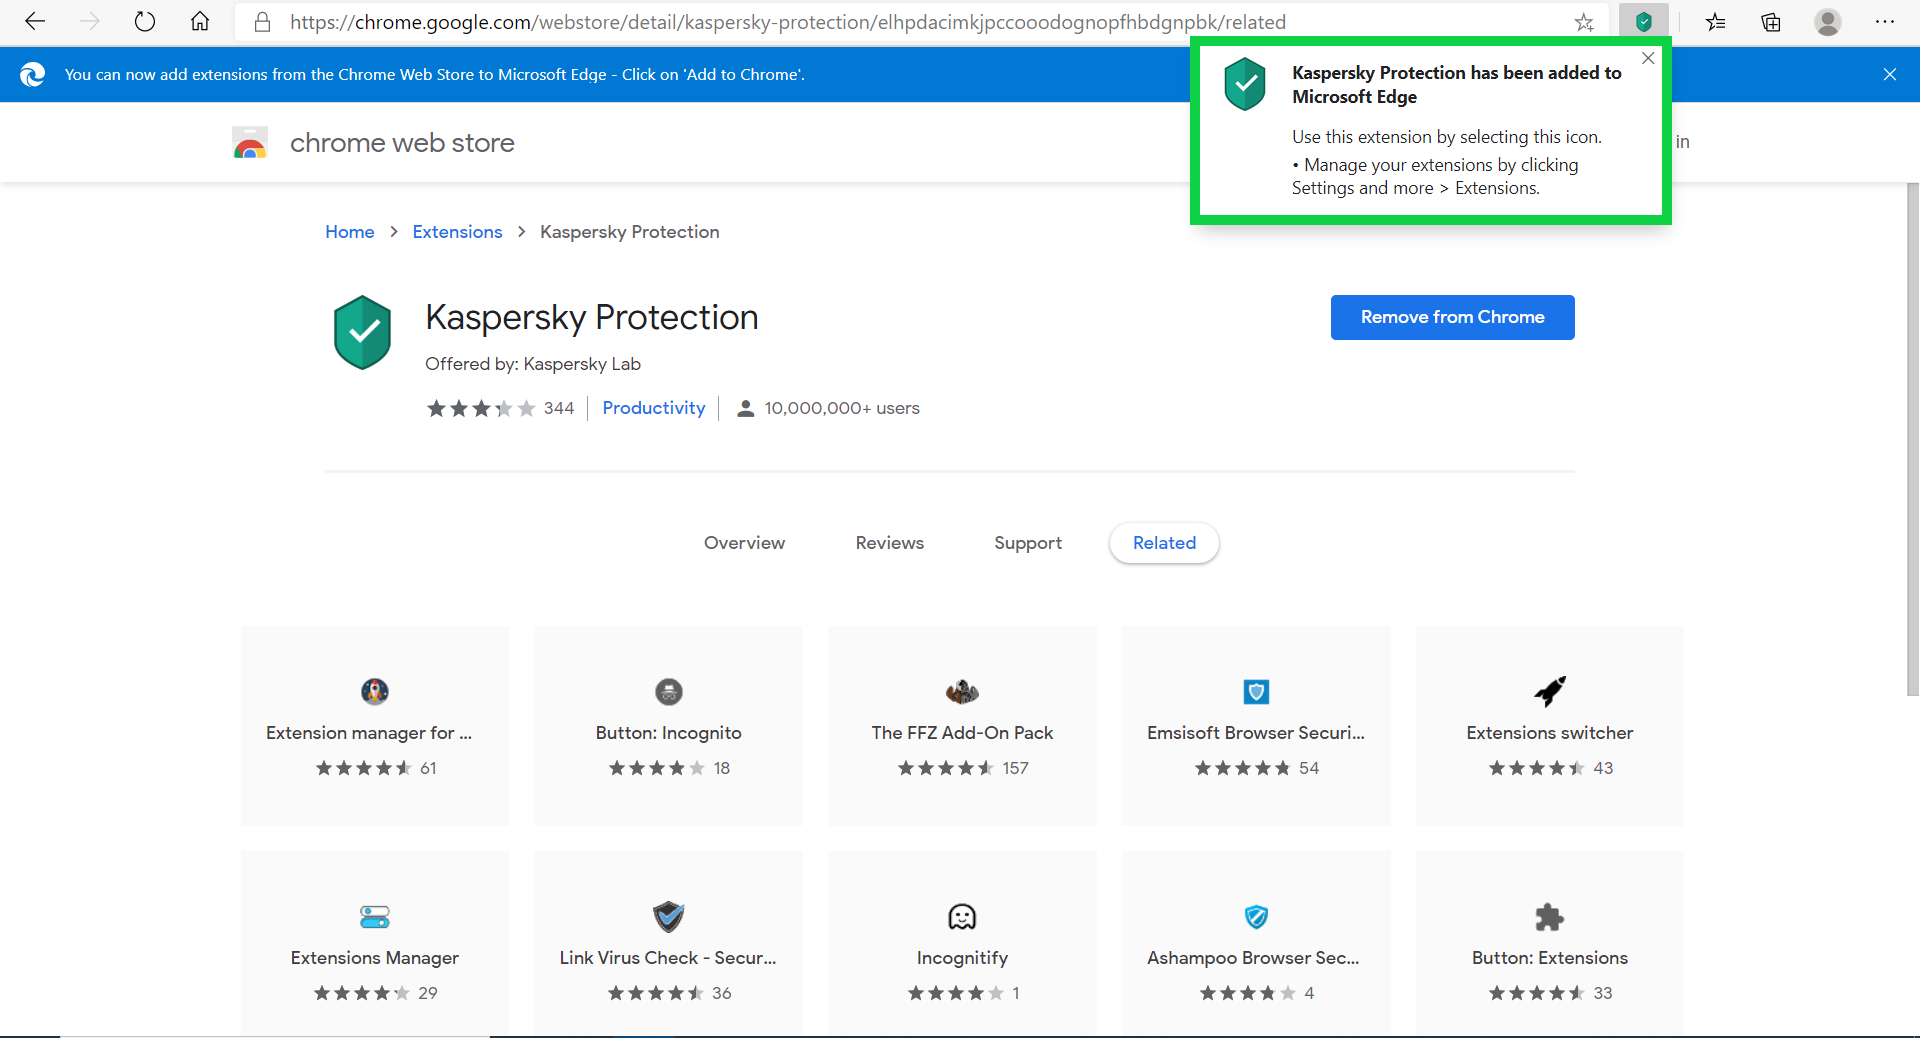The width and height of the screenshot is (1920, 1038).
Task: Open the Extensions switcher rocket icon
Action: click(x=1550, y=691)
